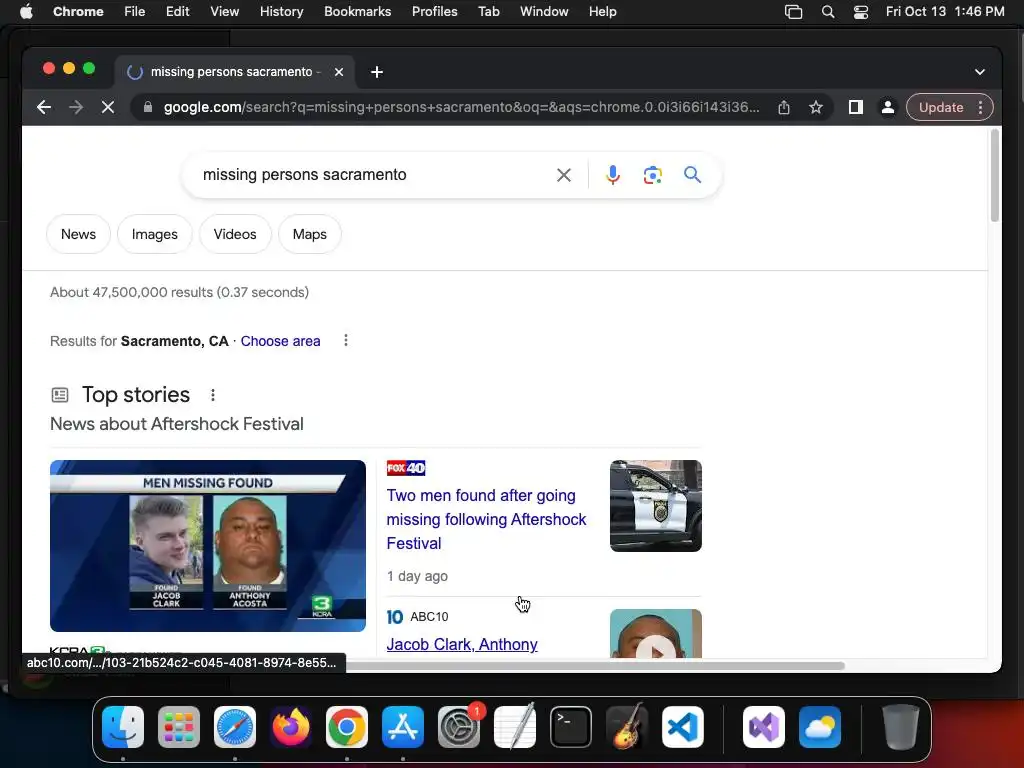Click Spotlight search in menu bar
The image size is (1024, 768).
827,12
